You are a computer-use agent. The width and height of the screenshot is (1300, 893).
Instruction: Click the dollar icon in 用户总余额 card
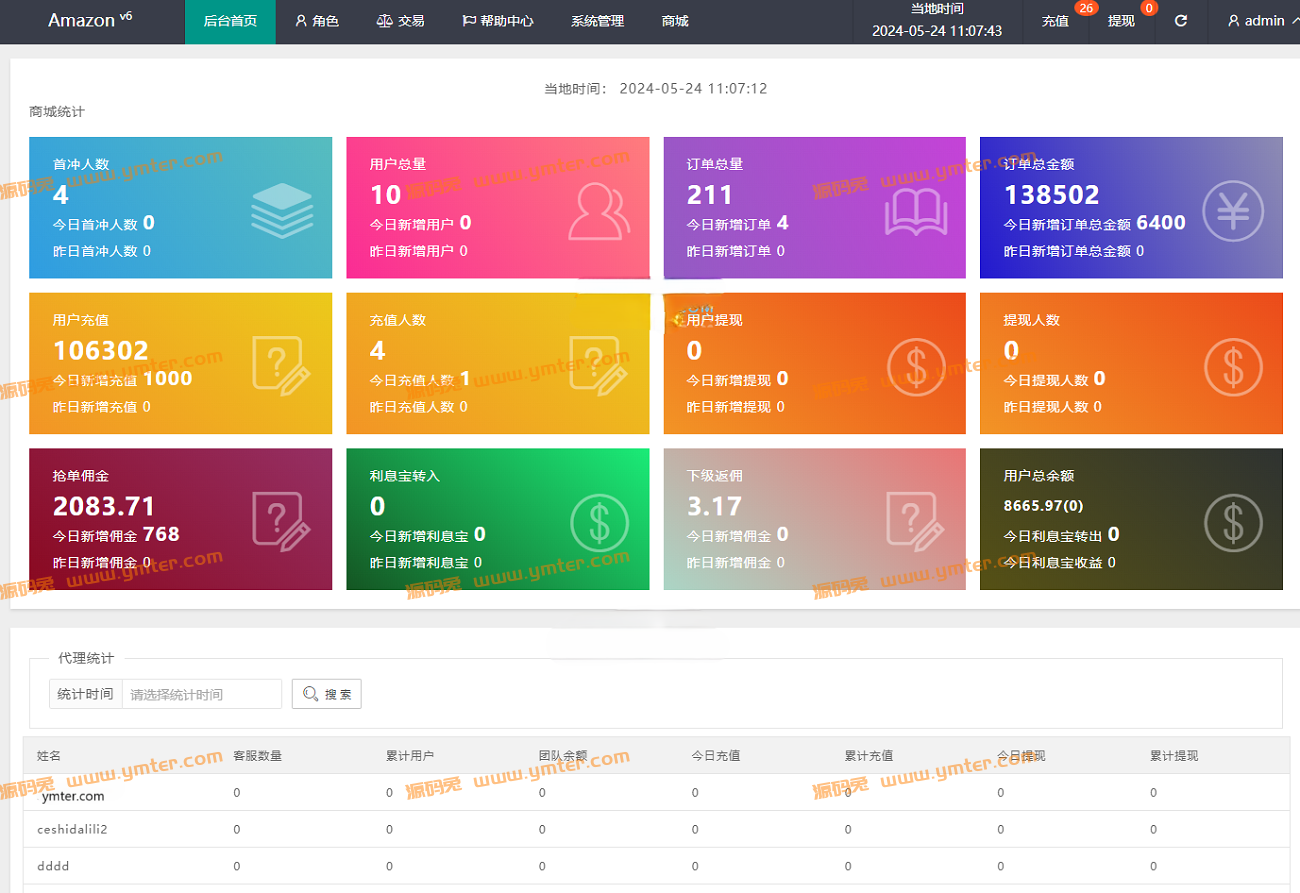pyautogui.click(x=1233, y=523)
